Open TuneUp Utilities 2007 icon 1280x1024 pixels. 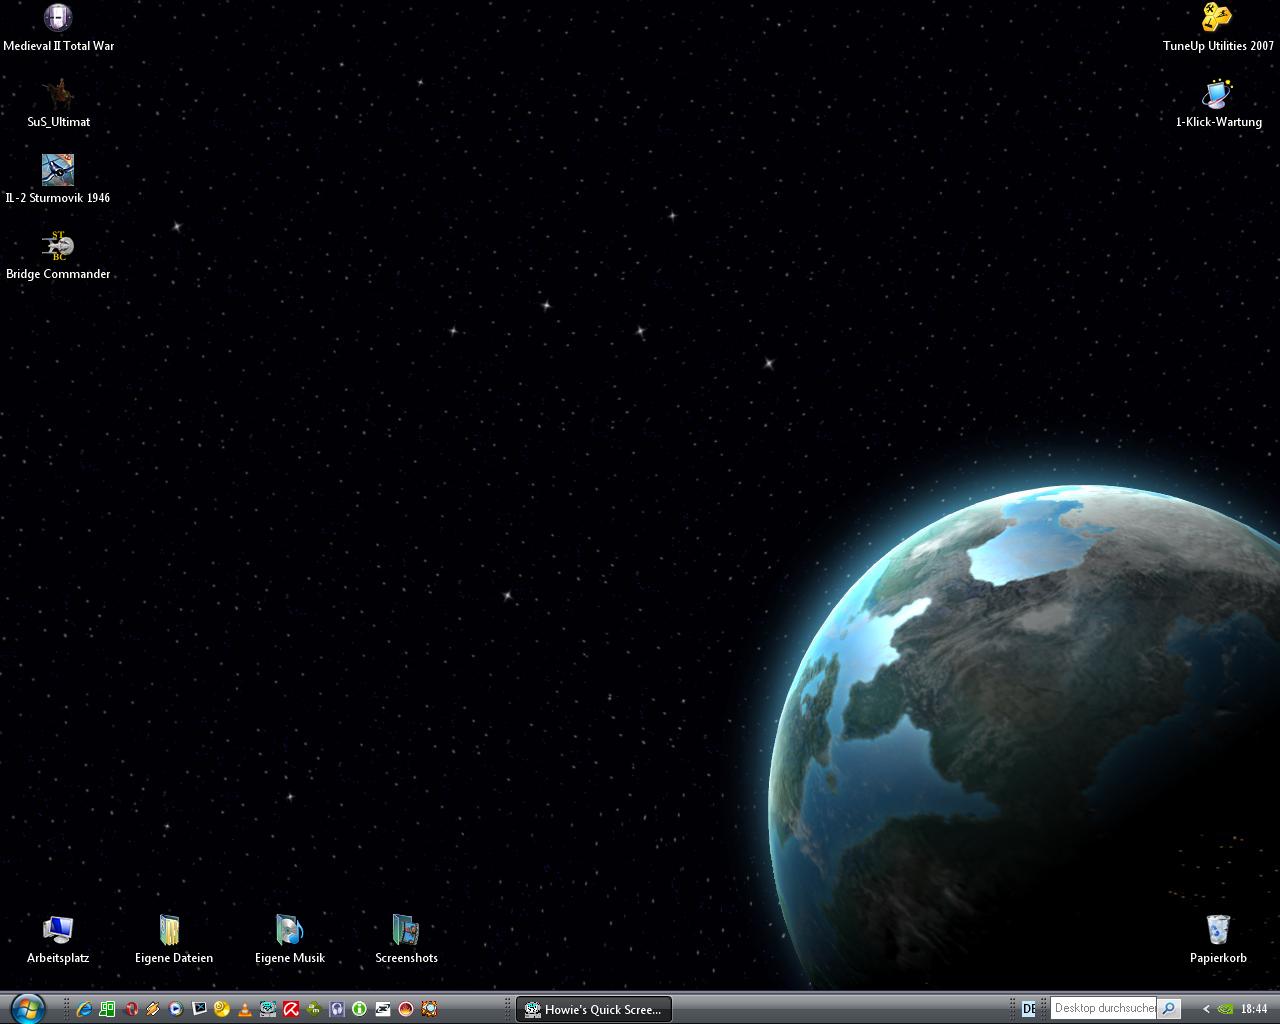tap(1217, 19)
